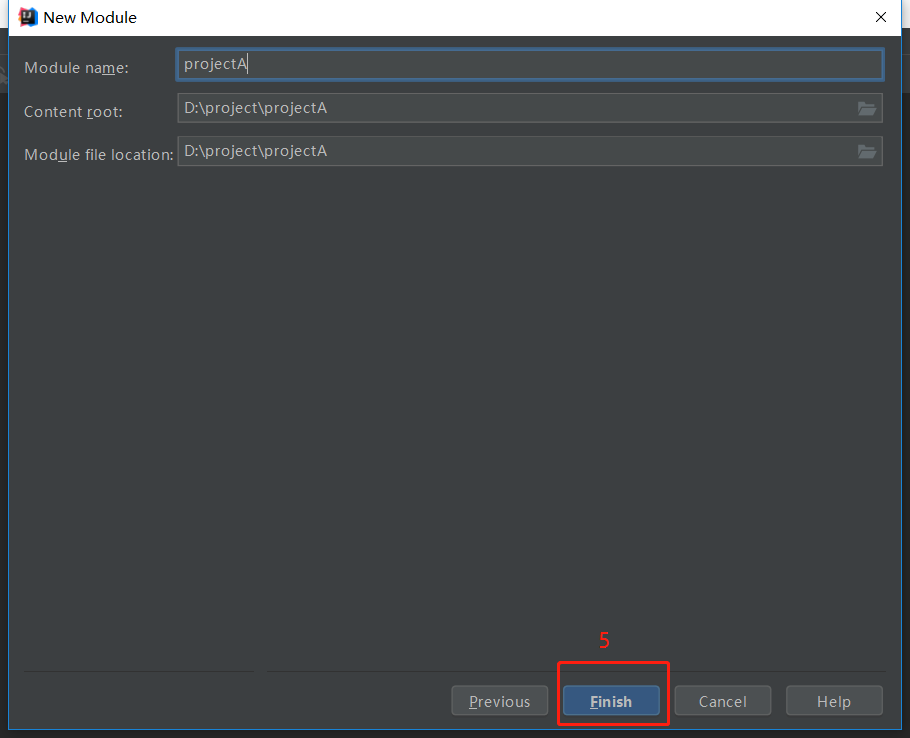Screen dimensions: 910x738
Task: Browse for Content root folder icon
Action: click(x=866, y=108)
